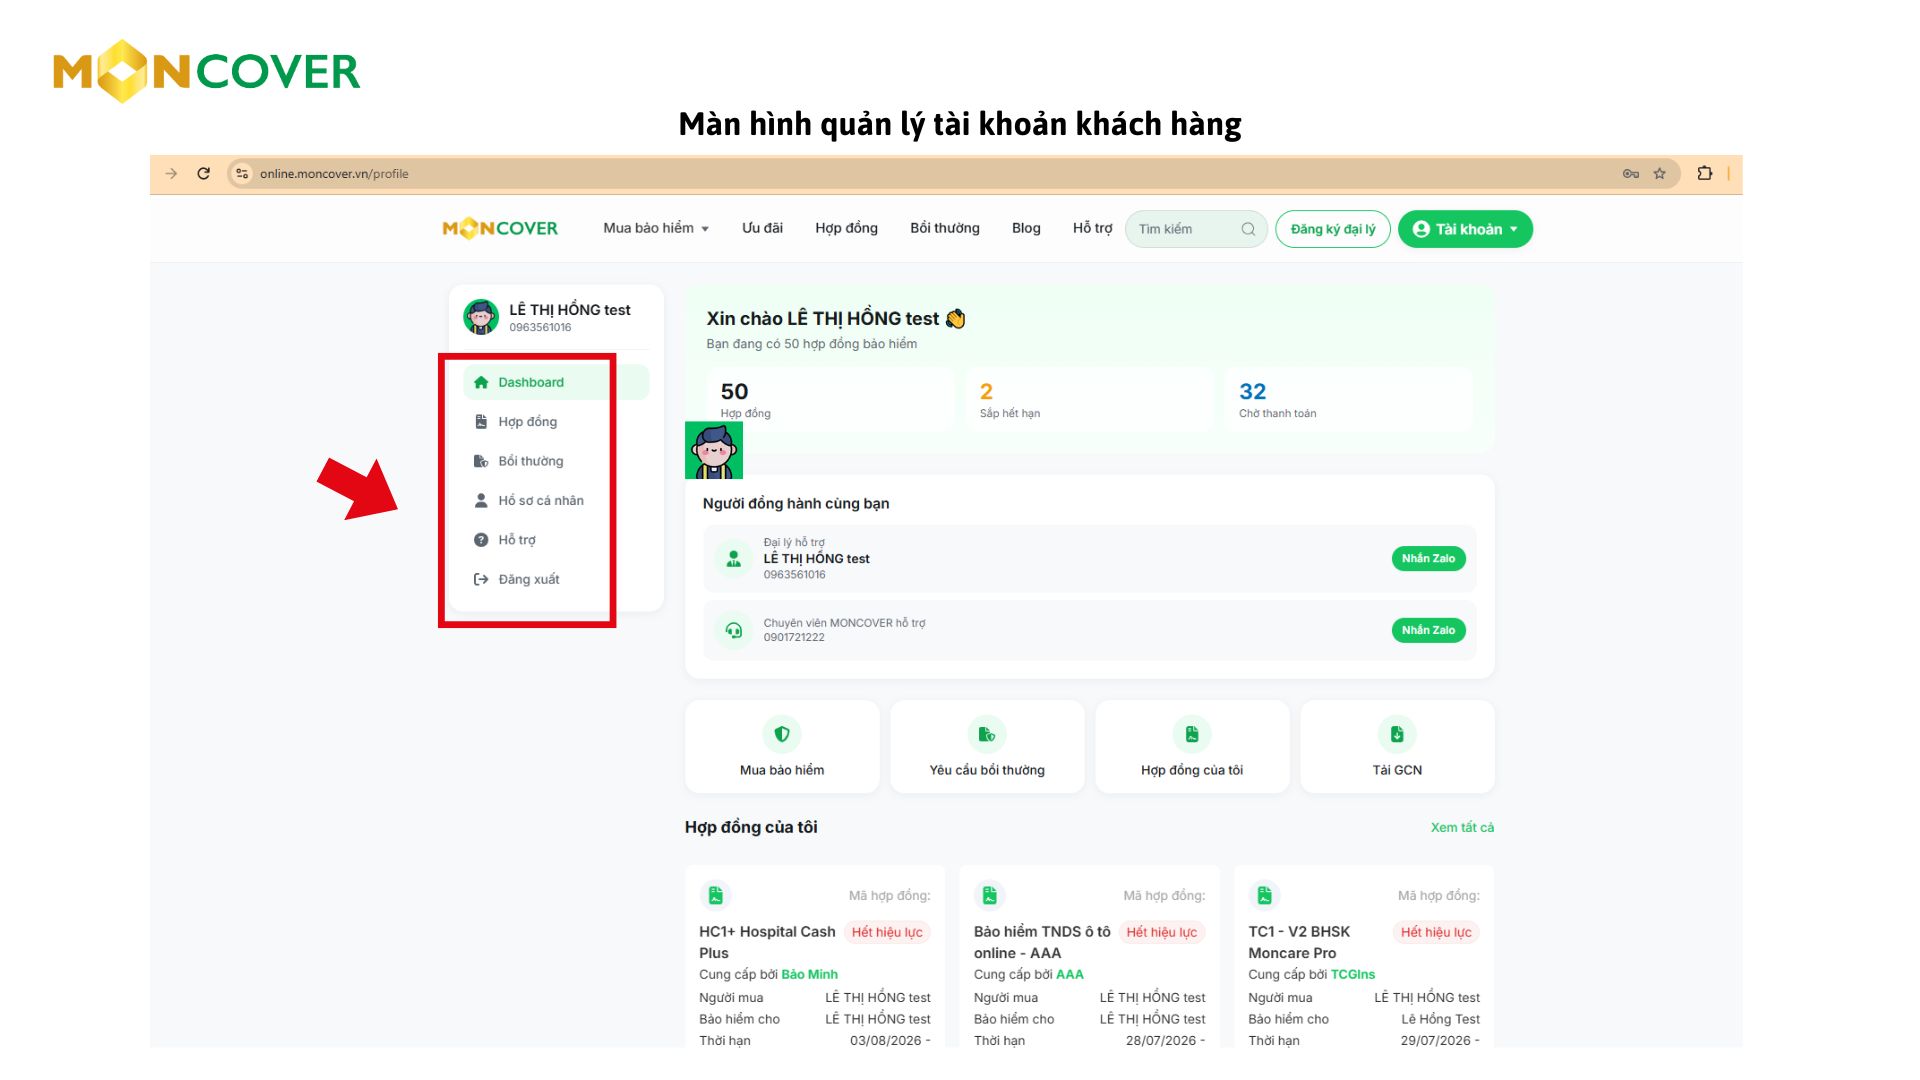Click the search magnifier icon
This screenshot has width=1920, height=1080.
pos(1248,229)
